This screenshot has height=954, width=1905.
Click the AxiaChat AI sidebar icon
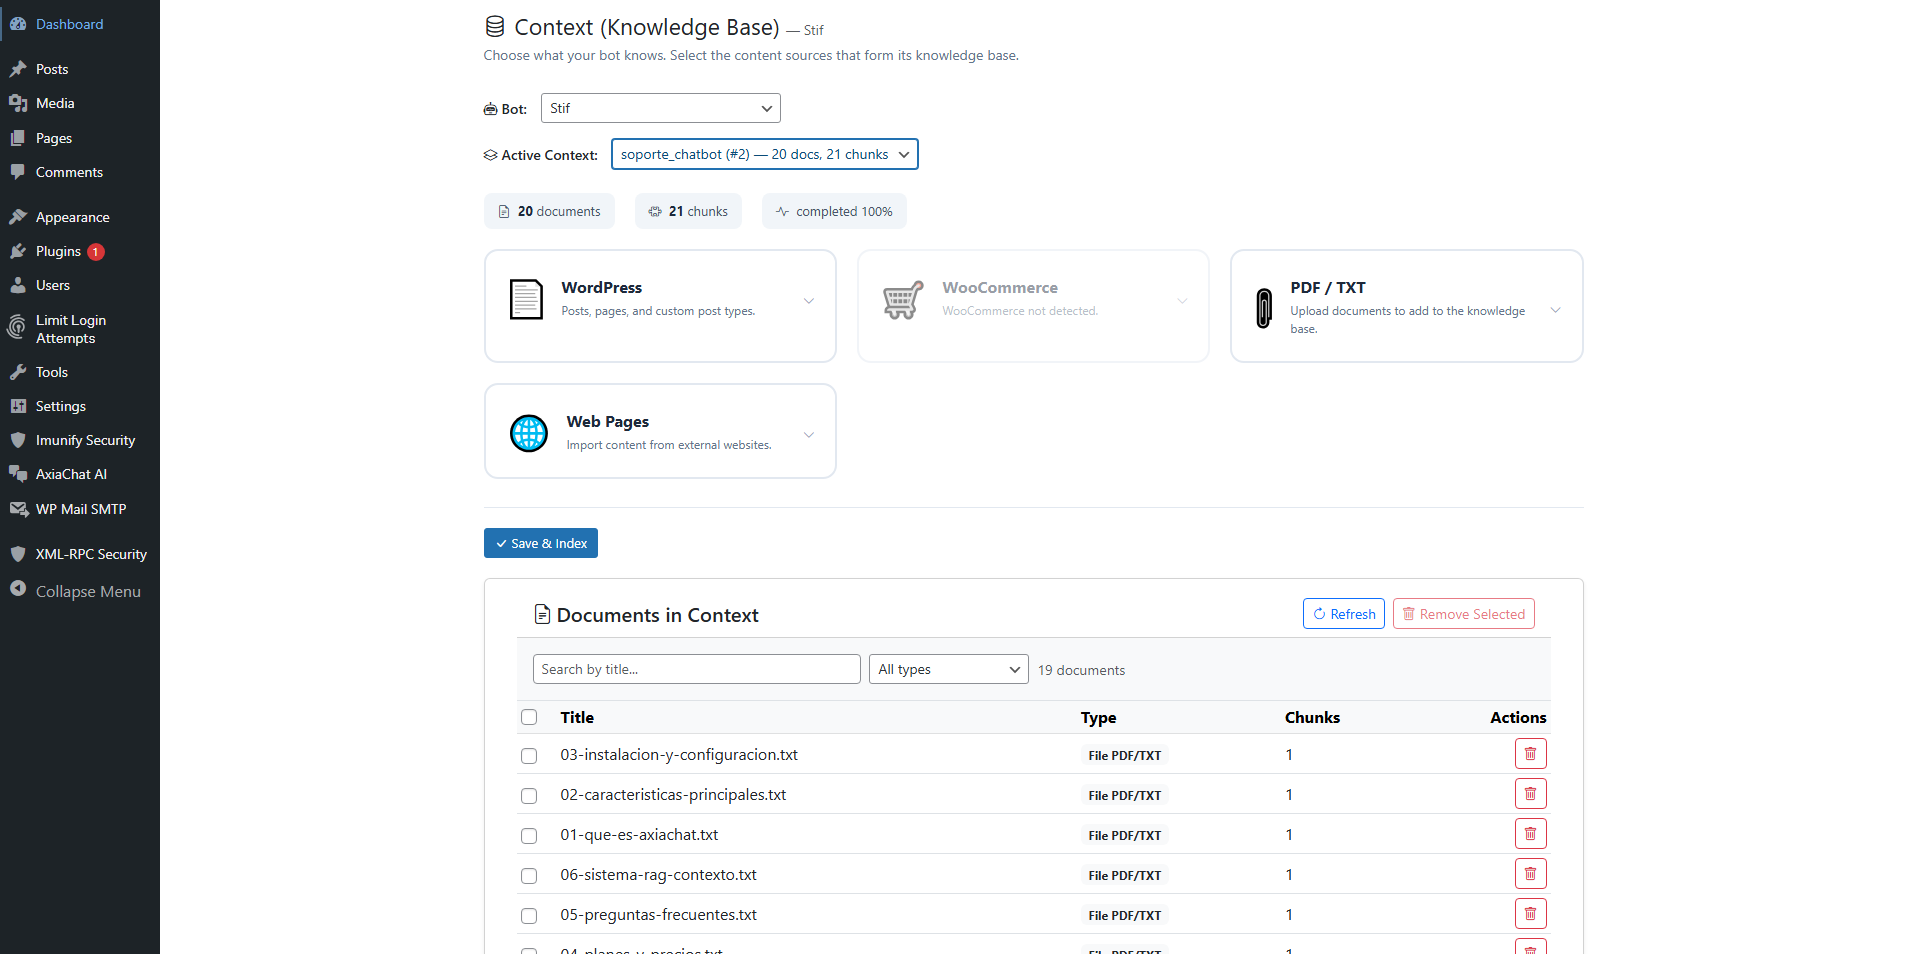coord(18,474)
